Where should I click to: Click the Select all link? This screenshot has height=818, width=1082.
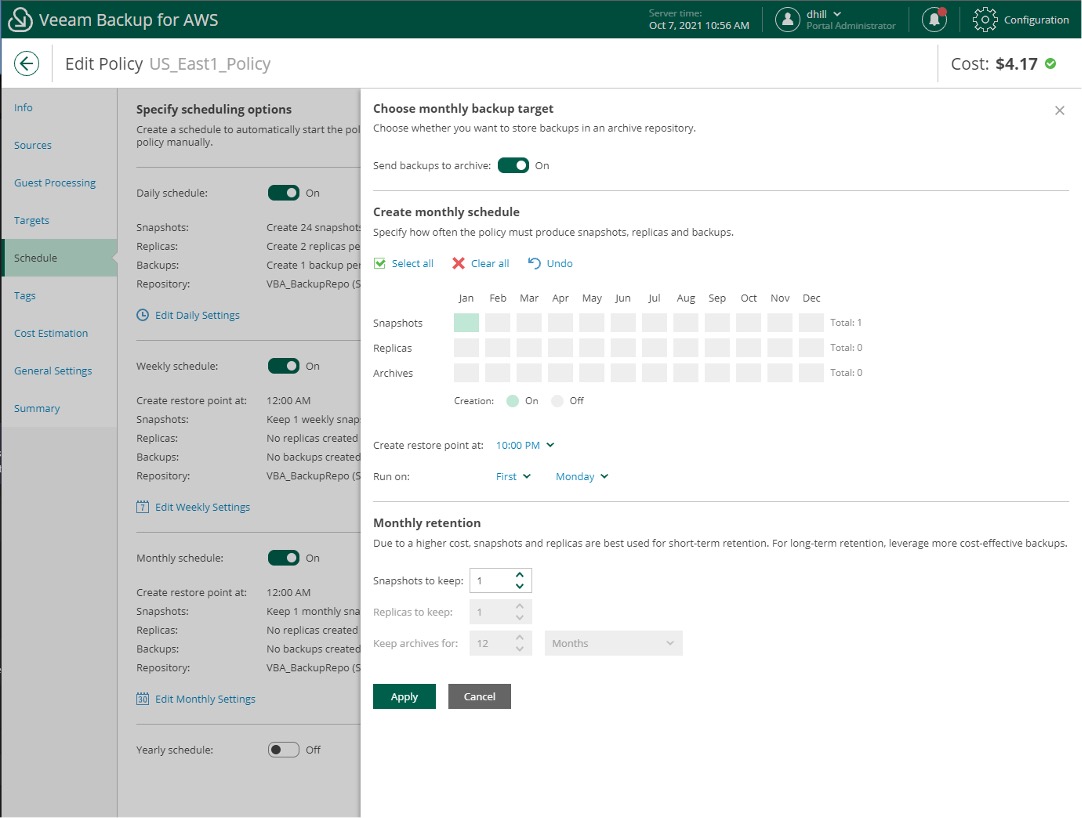(413, 263)
